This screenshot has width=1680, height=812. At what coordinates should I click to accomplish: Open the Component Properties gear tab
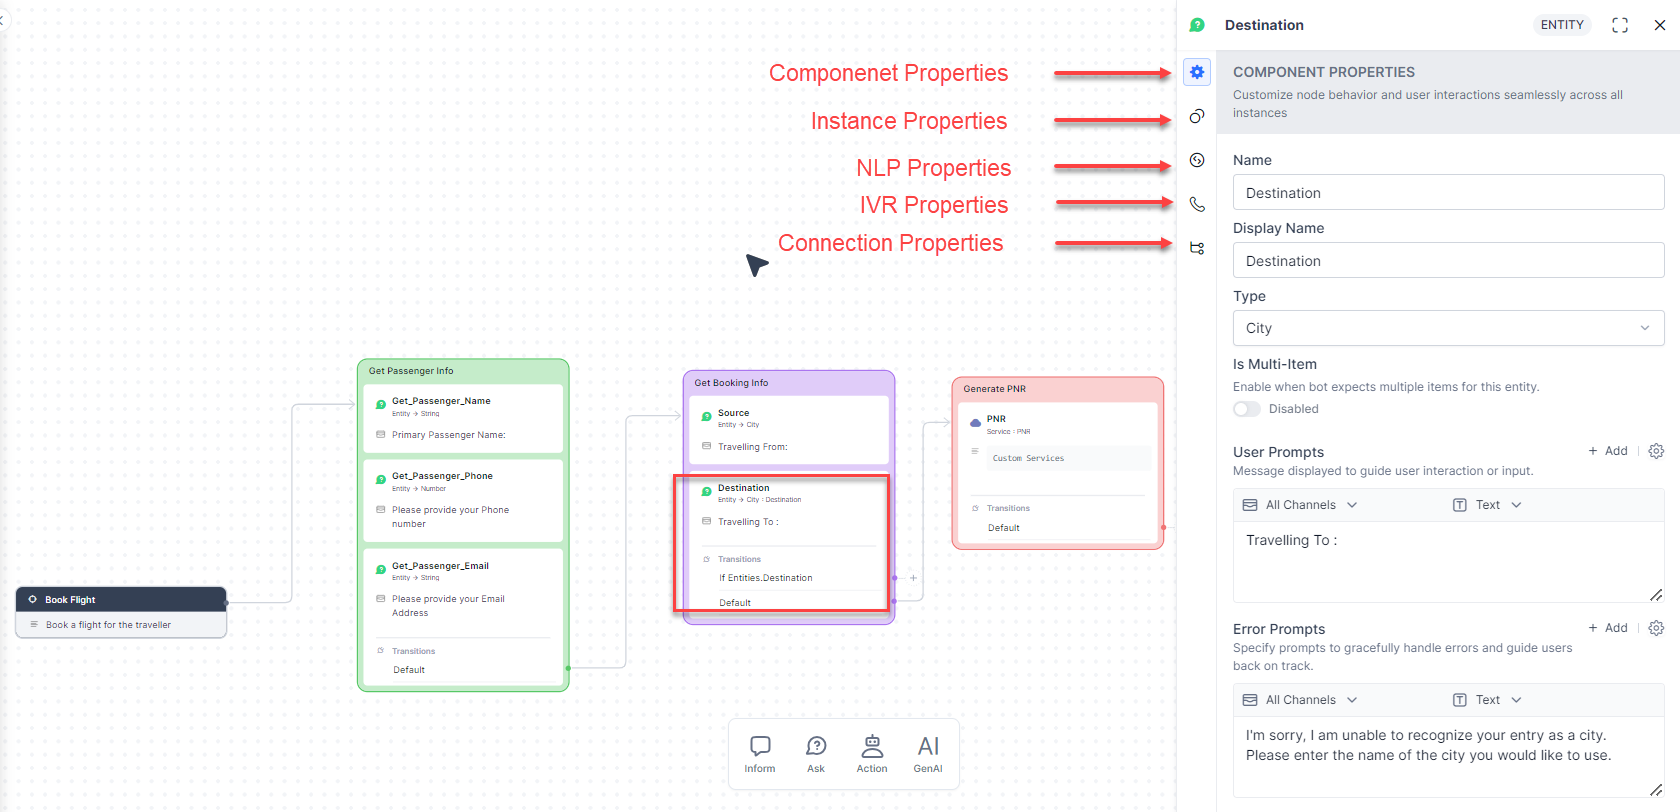1197,72
